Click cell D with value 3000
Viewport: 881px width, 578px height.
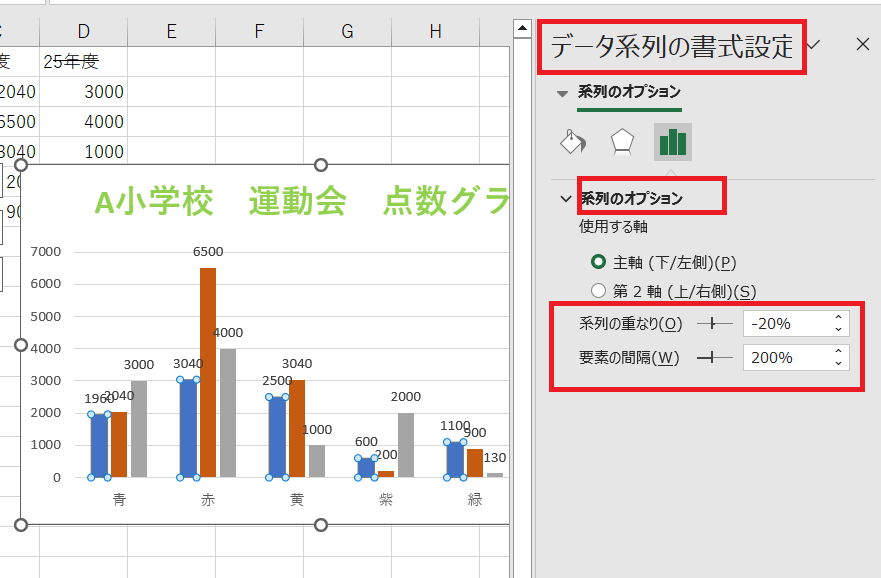(x=84, y=92)
